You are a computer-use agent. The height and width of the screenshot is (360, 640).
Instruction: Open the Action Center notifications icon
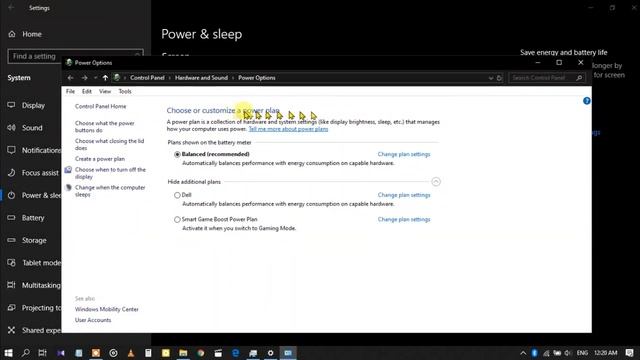tap(629, 353)
